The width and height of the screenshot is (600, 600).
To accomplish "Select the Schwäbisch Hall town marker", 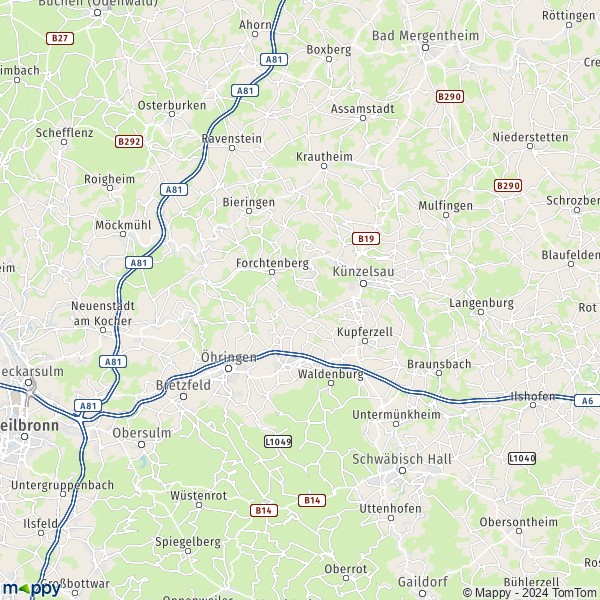I will [x=402, y=471].
